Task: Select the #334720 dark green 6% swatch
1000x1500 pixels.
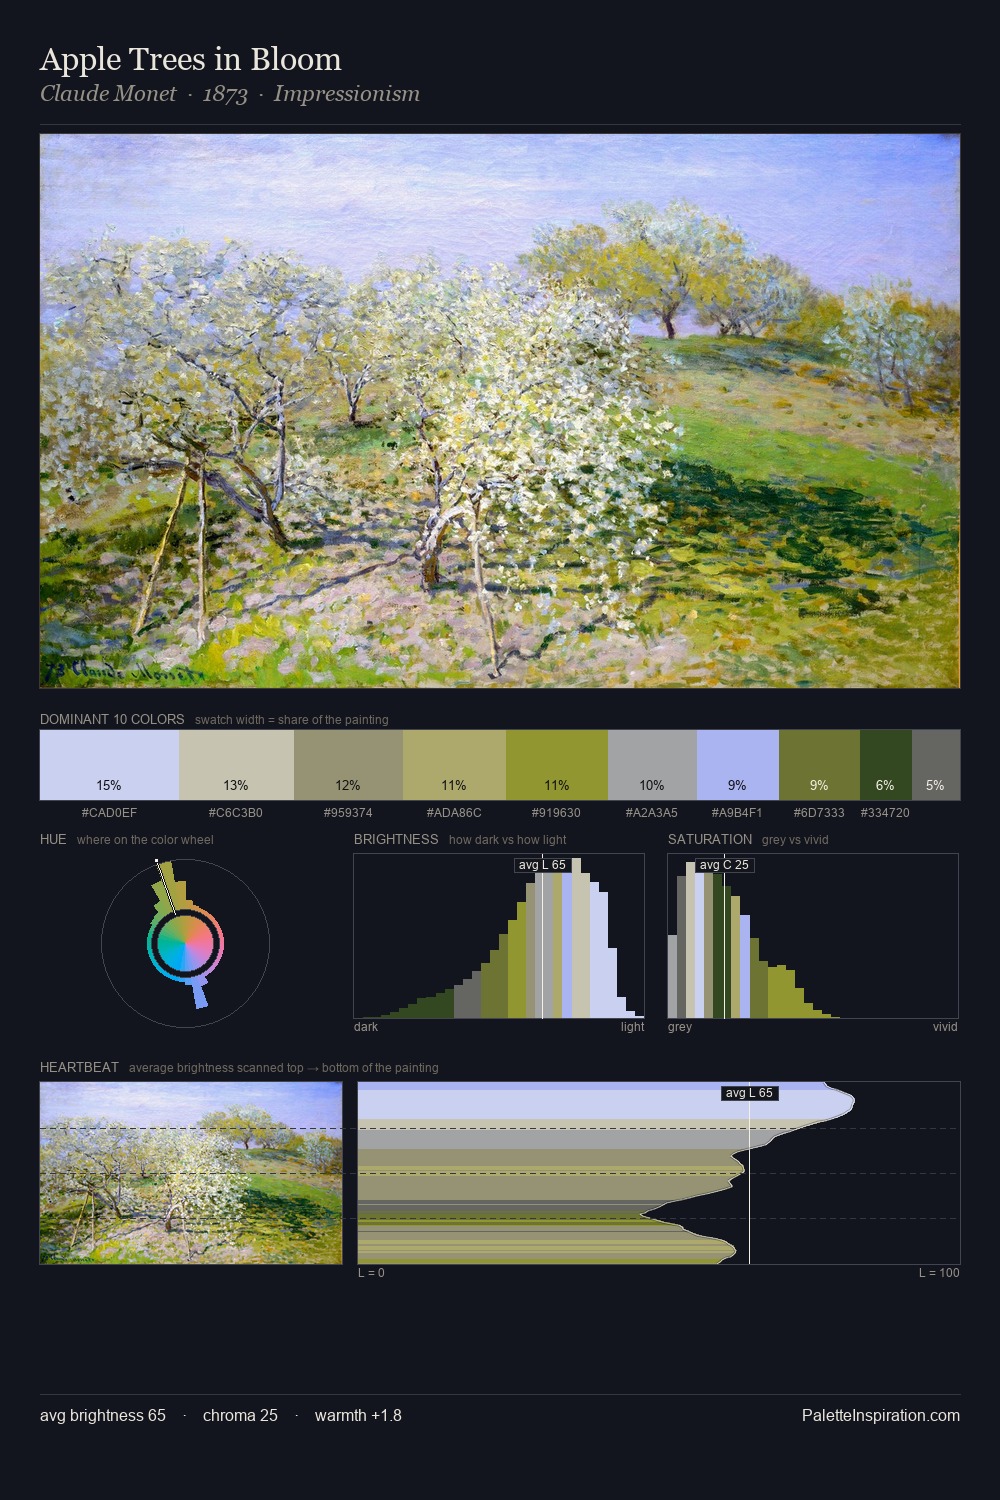Action: tap(886, 765)
